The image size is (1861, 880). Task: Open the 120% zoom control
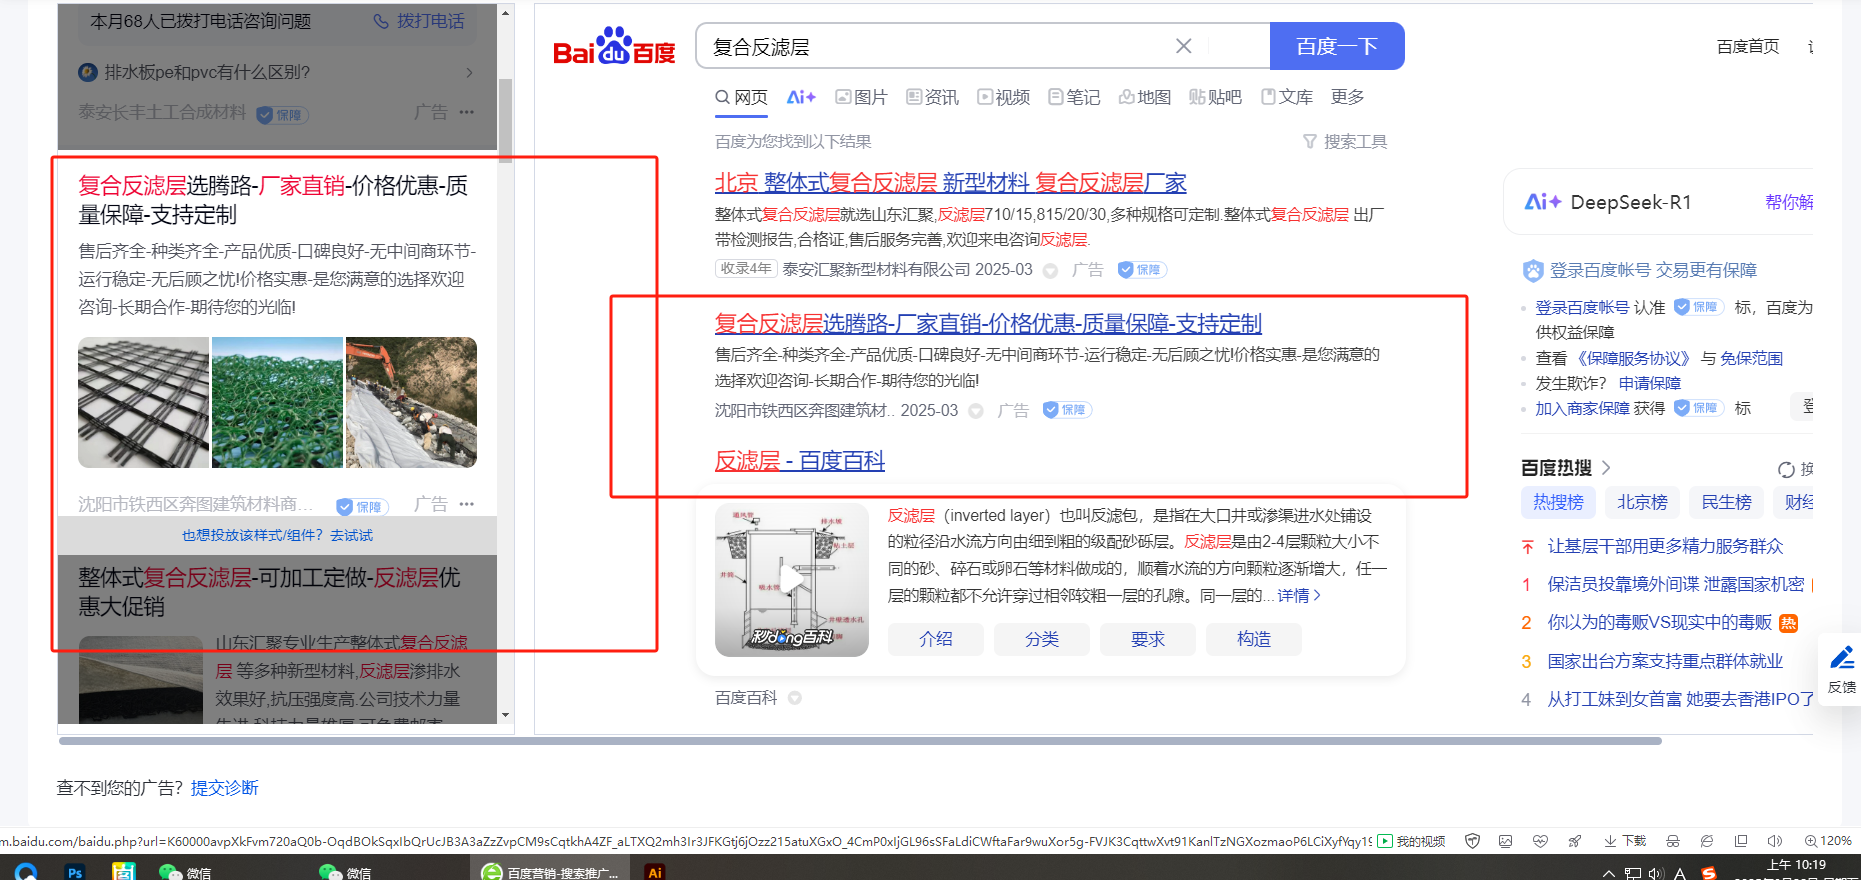[x=1828, y=841]
